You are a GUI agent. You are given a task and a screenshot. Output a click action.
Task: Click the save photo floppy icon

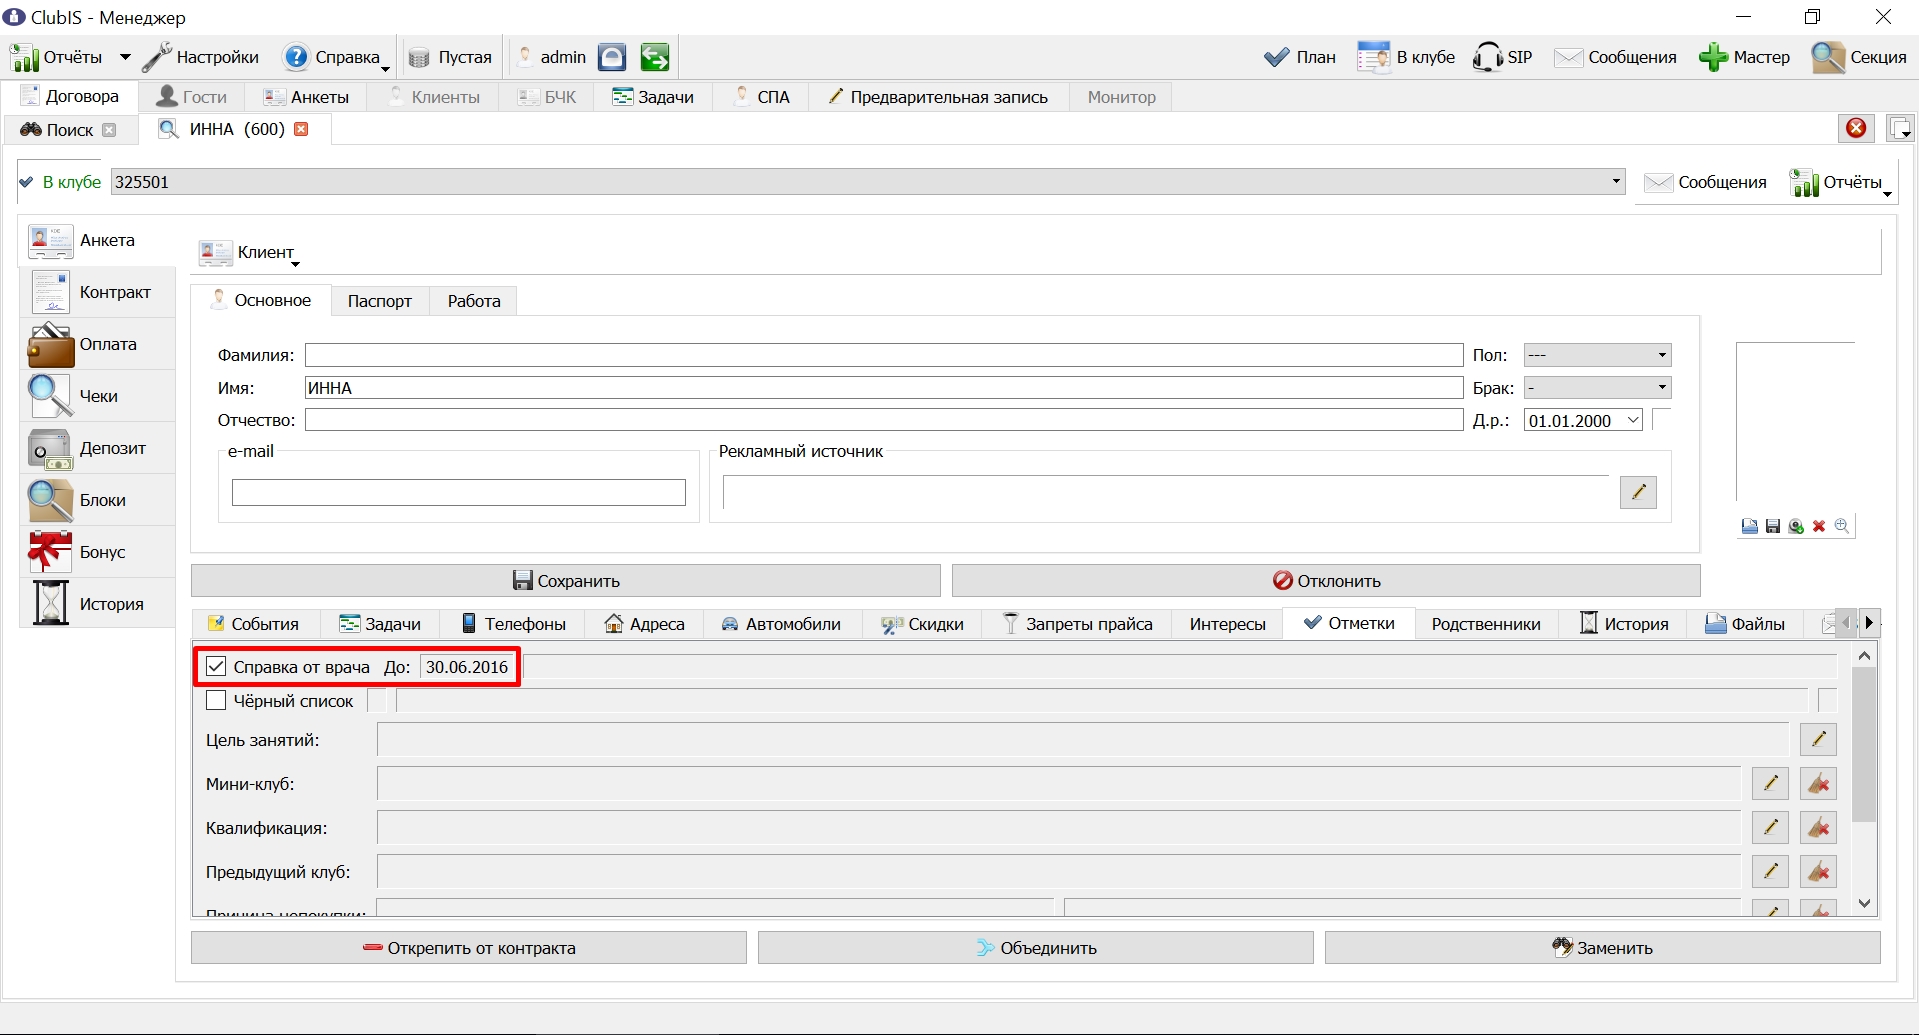tap(1773, 526)
